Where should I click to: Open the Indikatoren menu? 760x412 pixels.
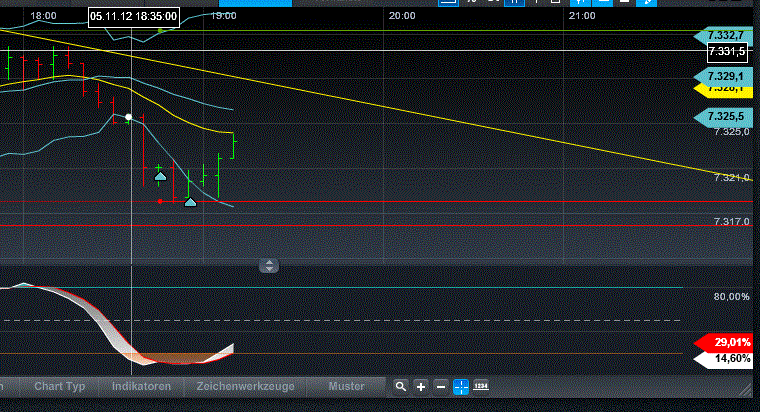tap(141, 386)
